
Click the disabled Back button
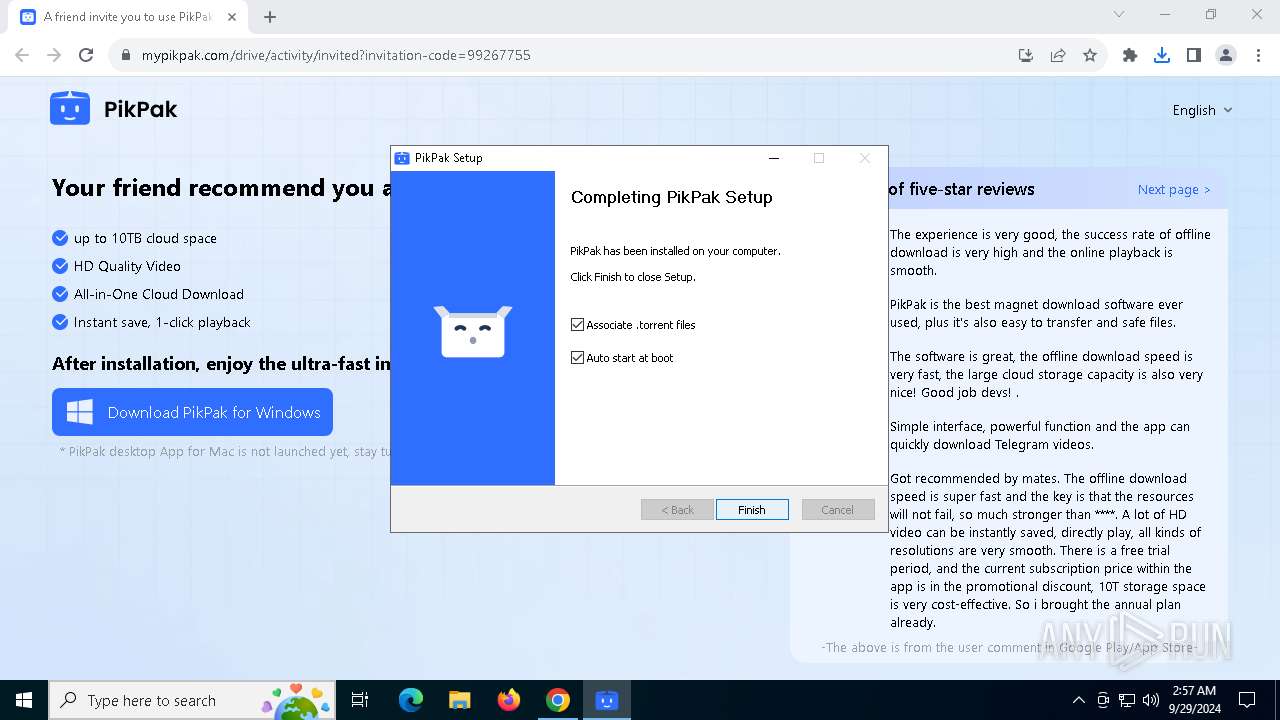[x=677, y=510]
